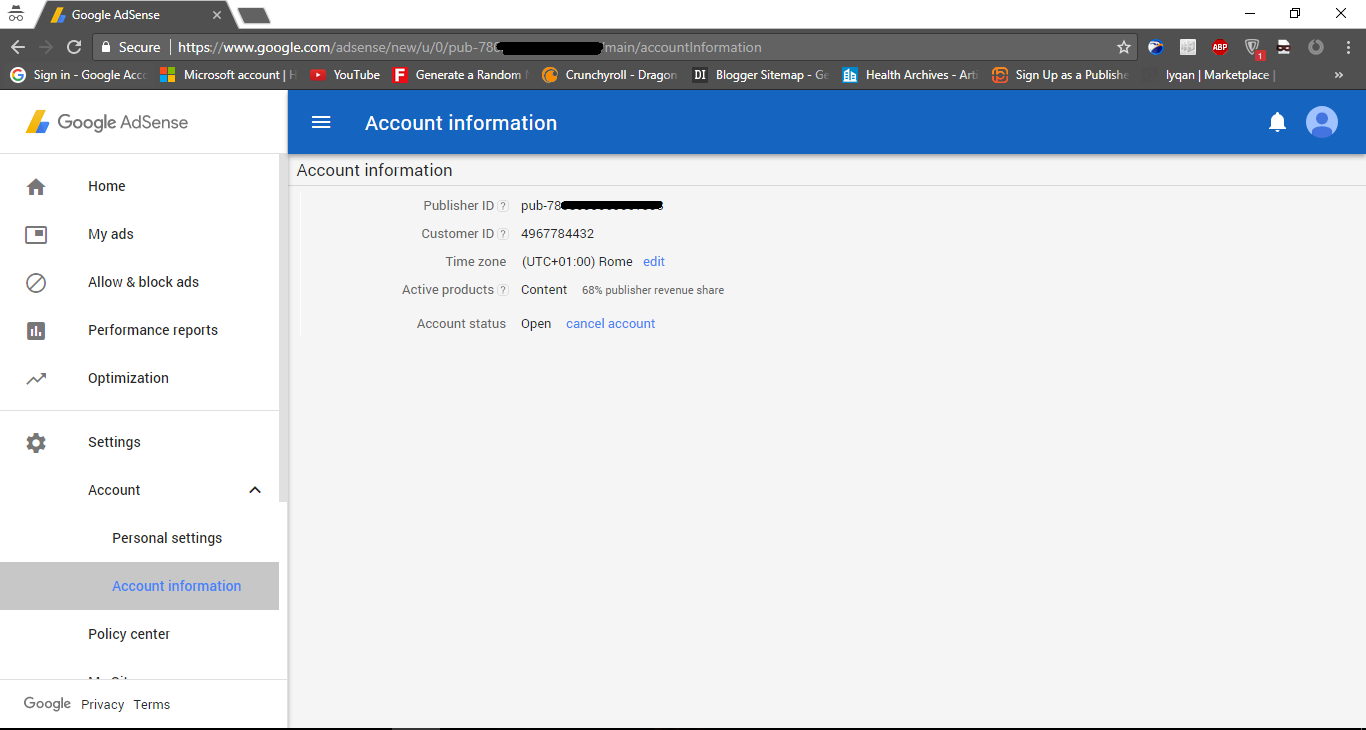Click the Google AdSense logo
1366x730 pixels.
(x=107, y=122)
